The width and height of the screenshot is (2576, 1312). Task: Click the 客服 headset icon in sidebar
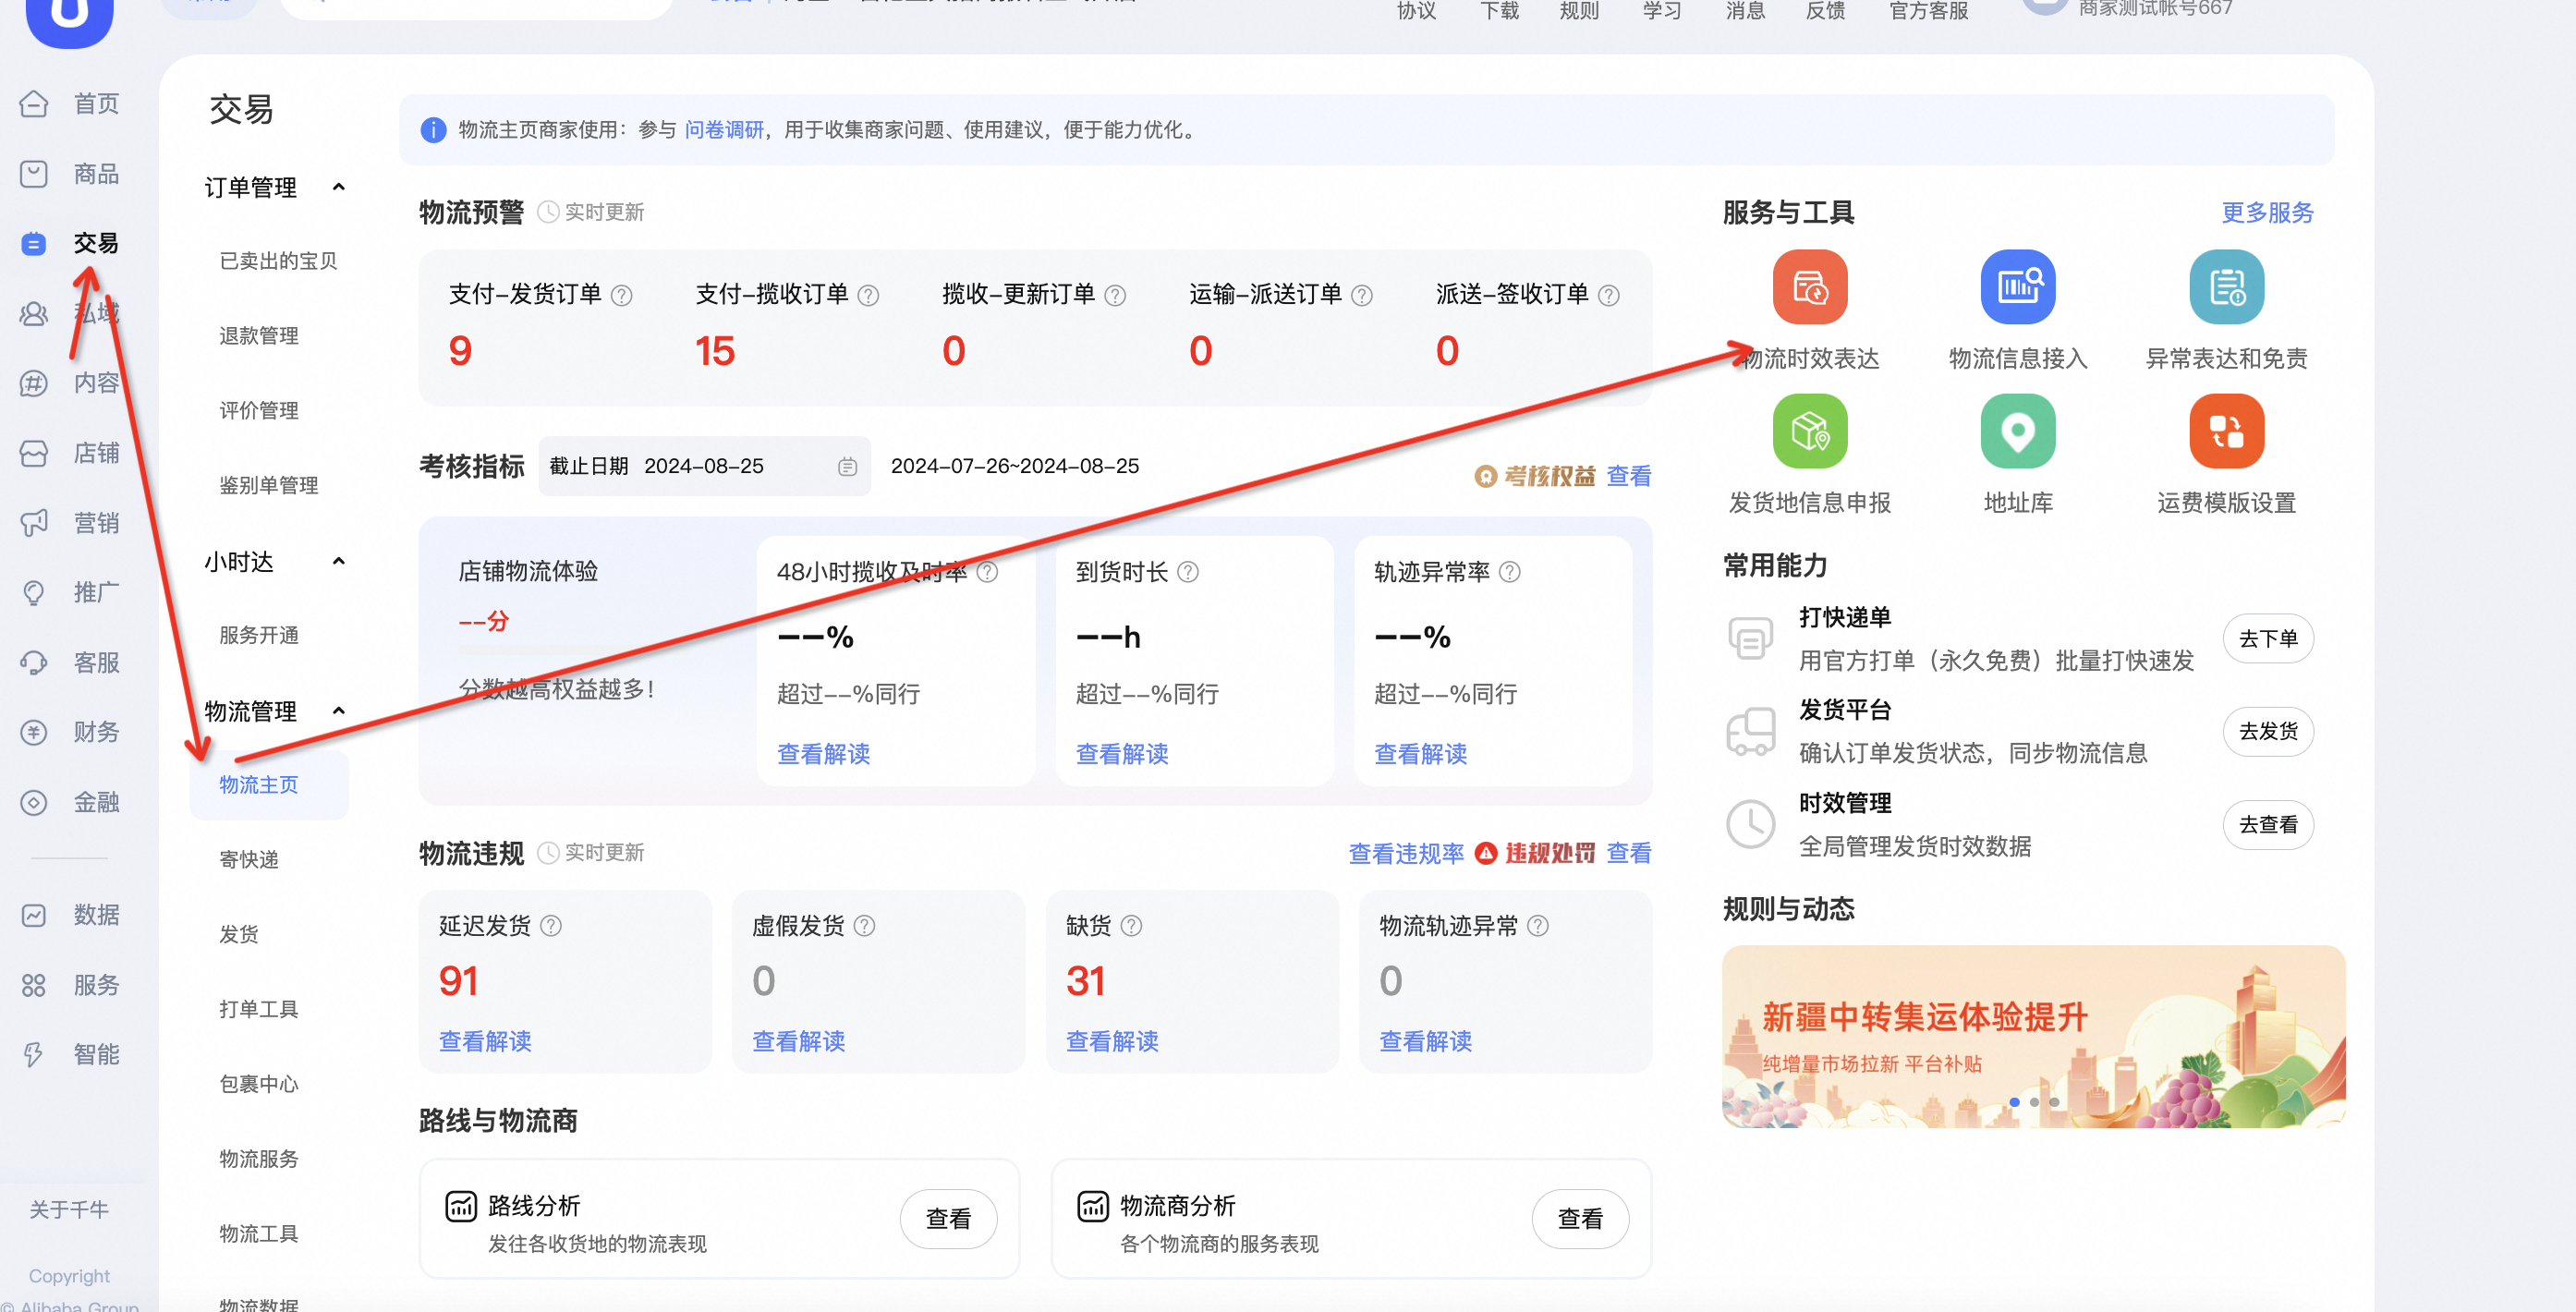34,663
